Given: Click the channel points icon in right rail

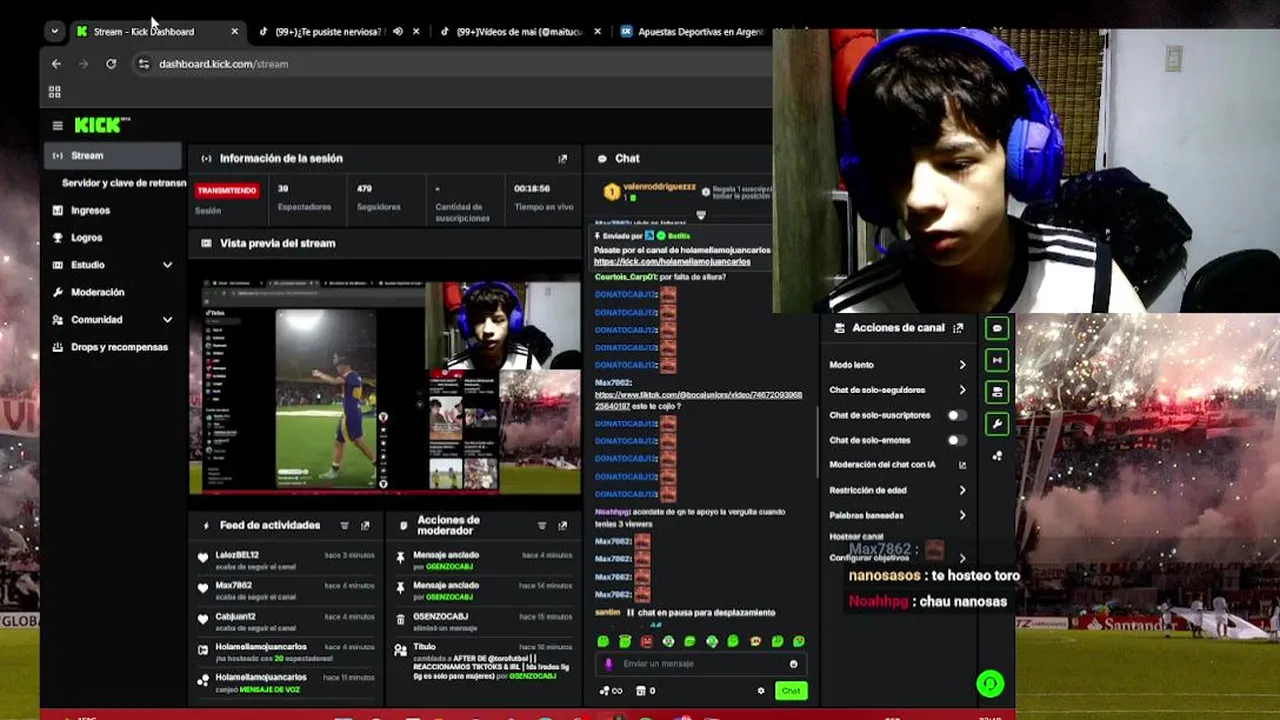Looking at the screenshot, I should (996, 456).
